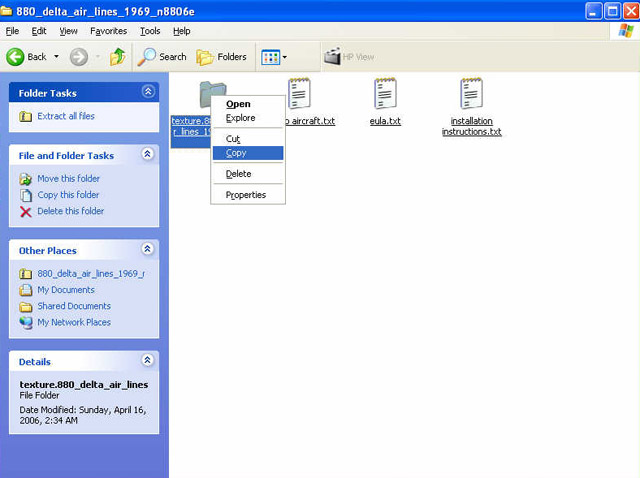Collapse the Details panel
Viewport: 640px width, 478px height.
147,360
